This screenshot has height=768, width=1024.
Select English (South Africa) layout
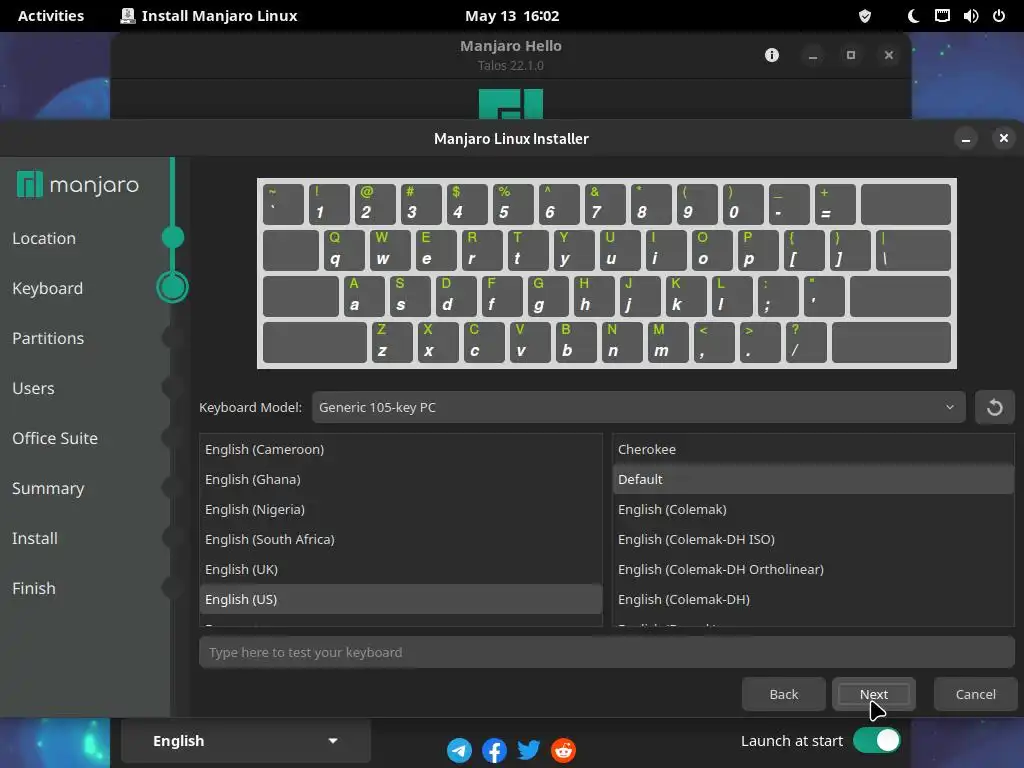click(x=400, y=539)
